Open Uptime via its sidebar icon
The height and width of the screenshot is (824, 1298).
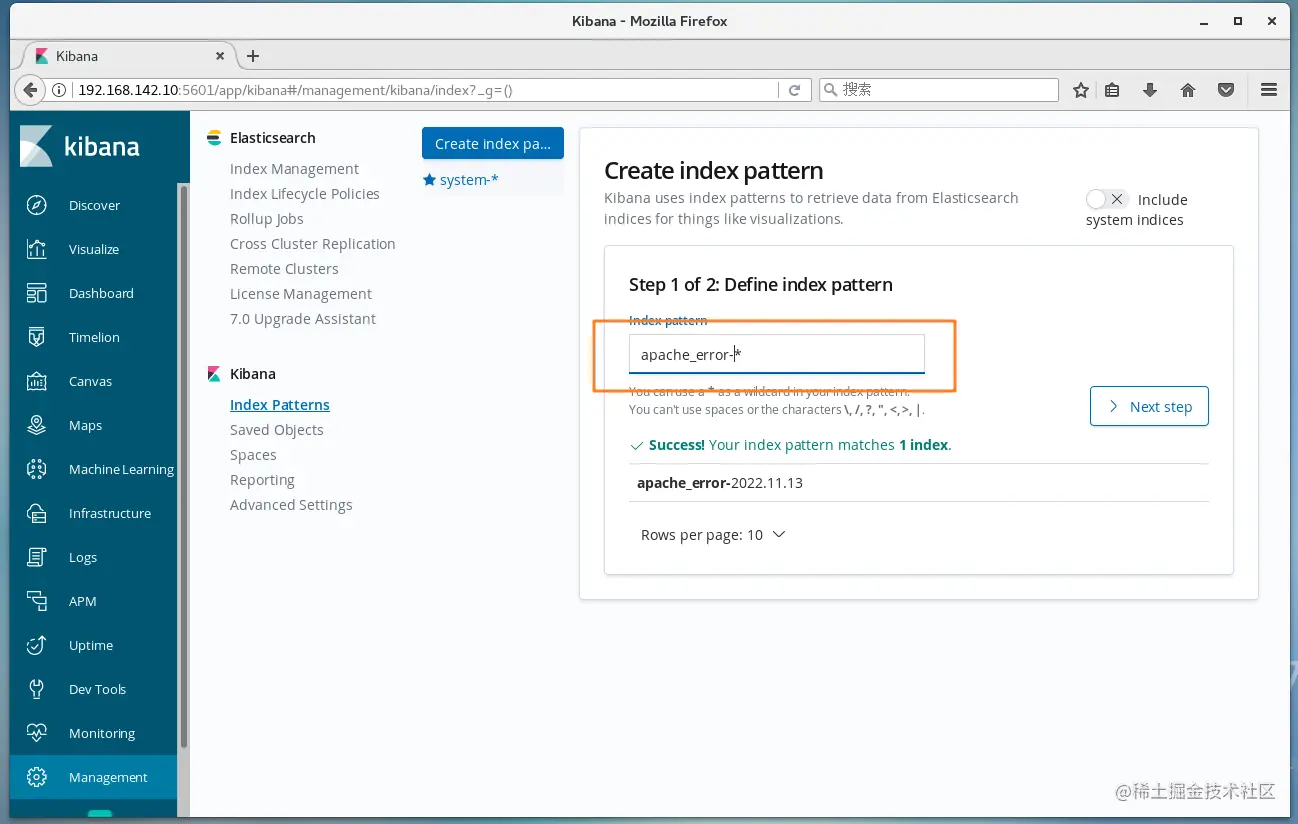pos(37,645)
